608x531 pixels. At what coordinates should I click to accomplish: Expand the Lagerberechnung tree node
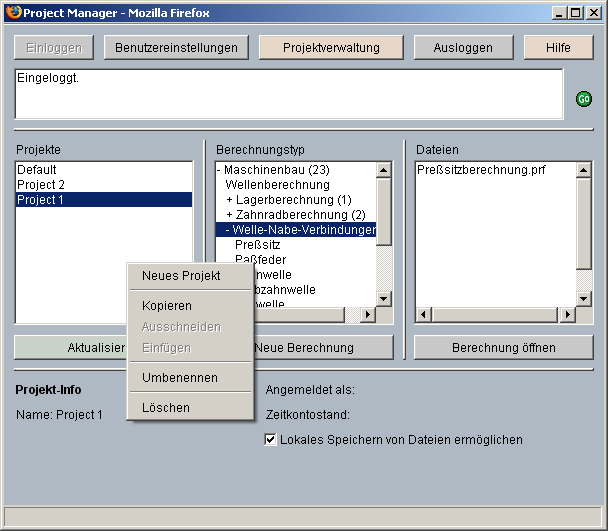[x=230, y=200]
